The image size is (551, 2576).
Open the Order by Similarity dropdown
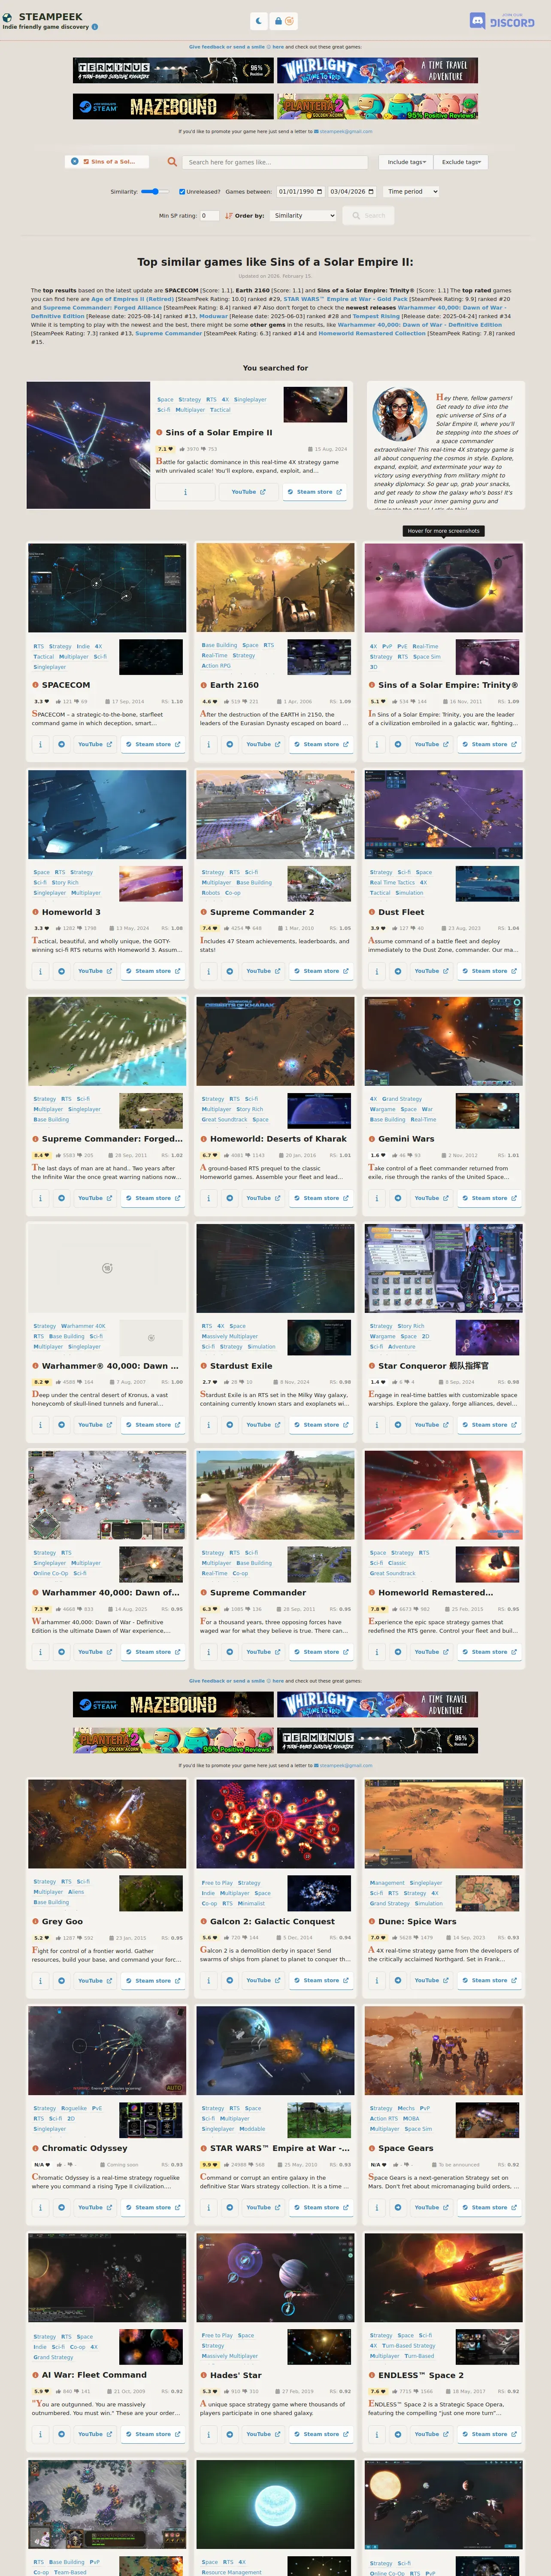pos(303,215)
